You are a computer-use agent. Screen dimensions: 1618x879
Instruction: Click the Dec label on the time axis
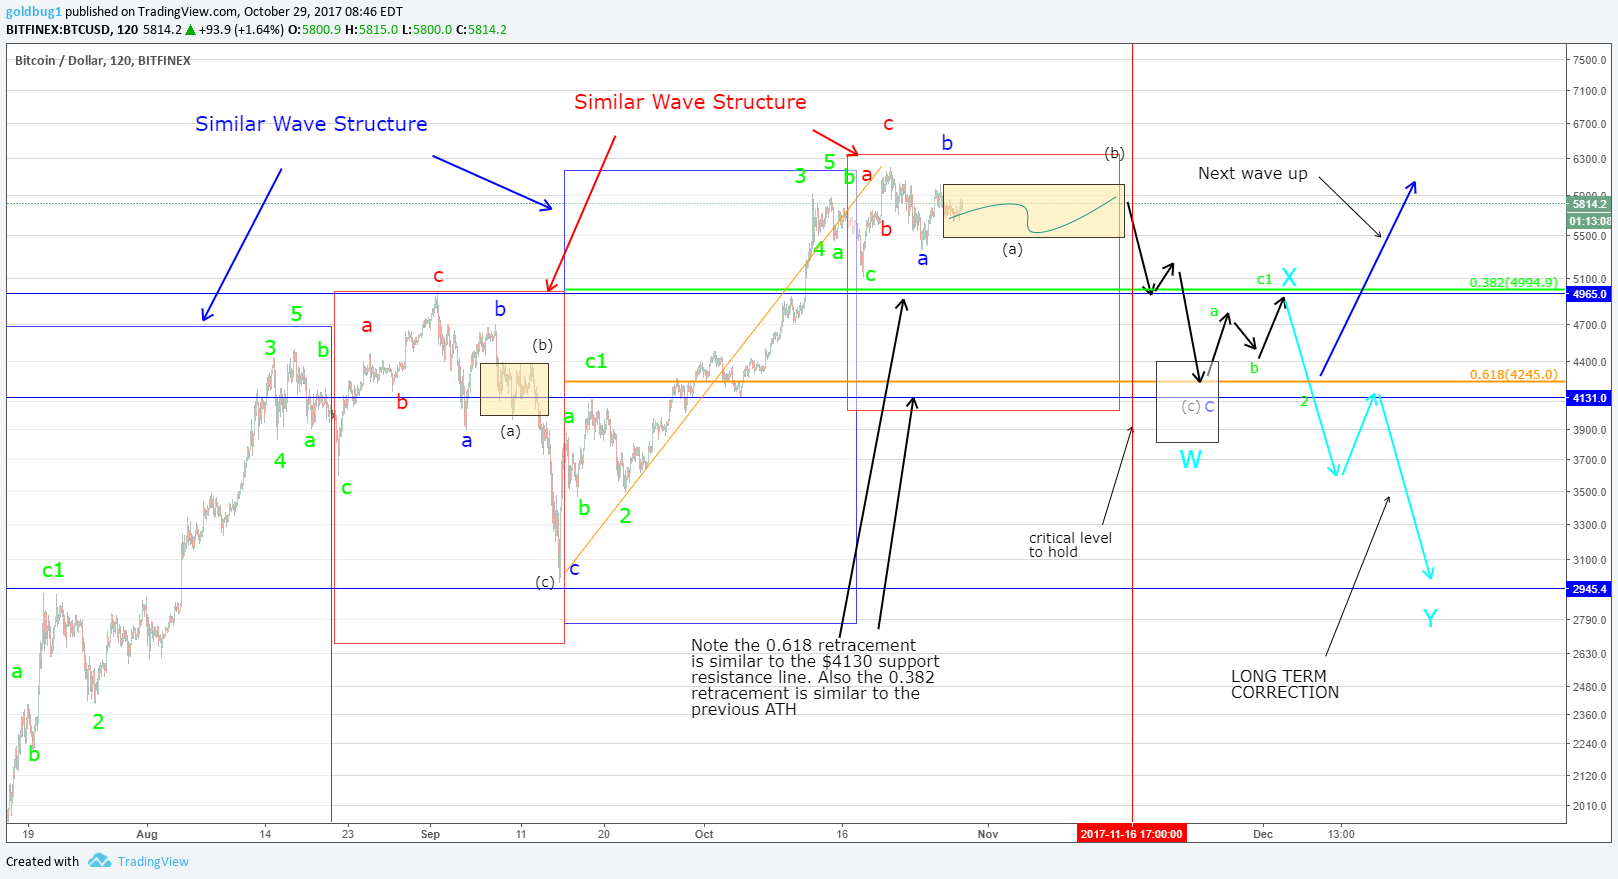1263,834
